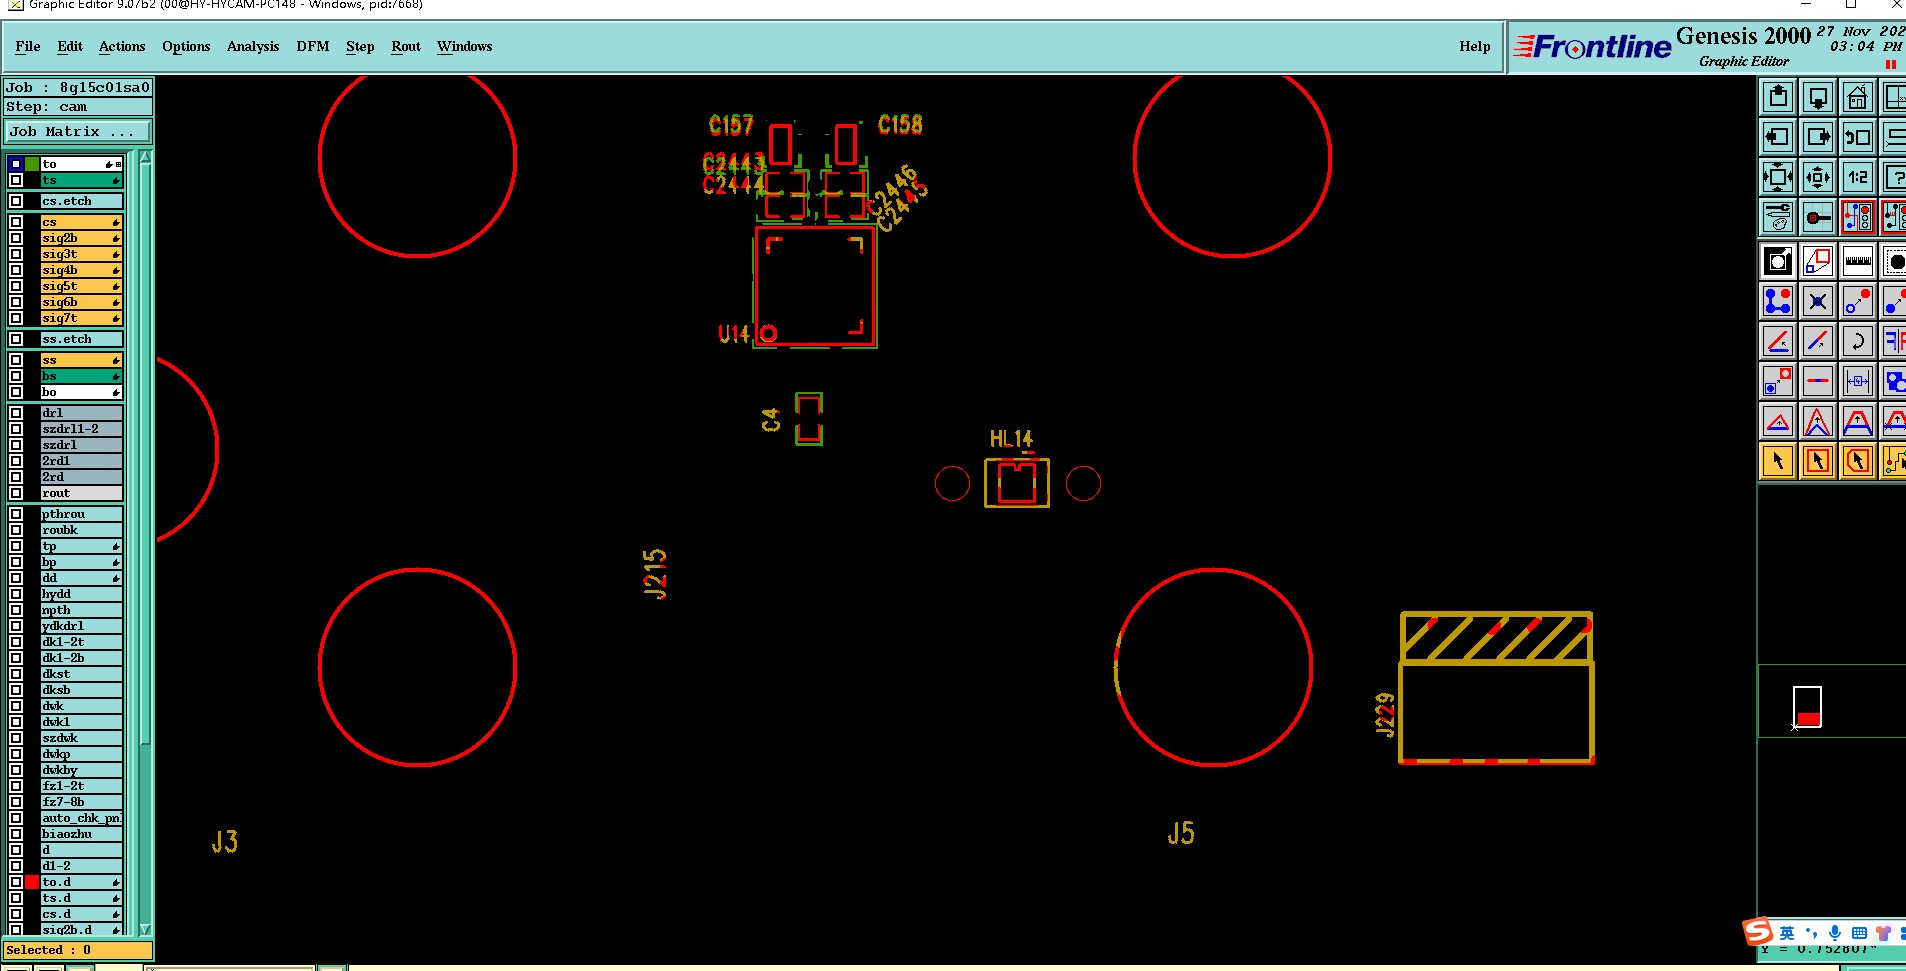Click the layer list scrollbar down arrow
The image size is (1906, 971).
[x=145, y=929]
